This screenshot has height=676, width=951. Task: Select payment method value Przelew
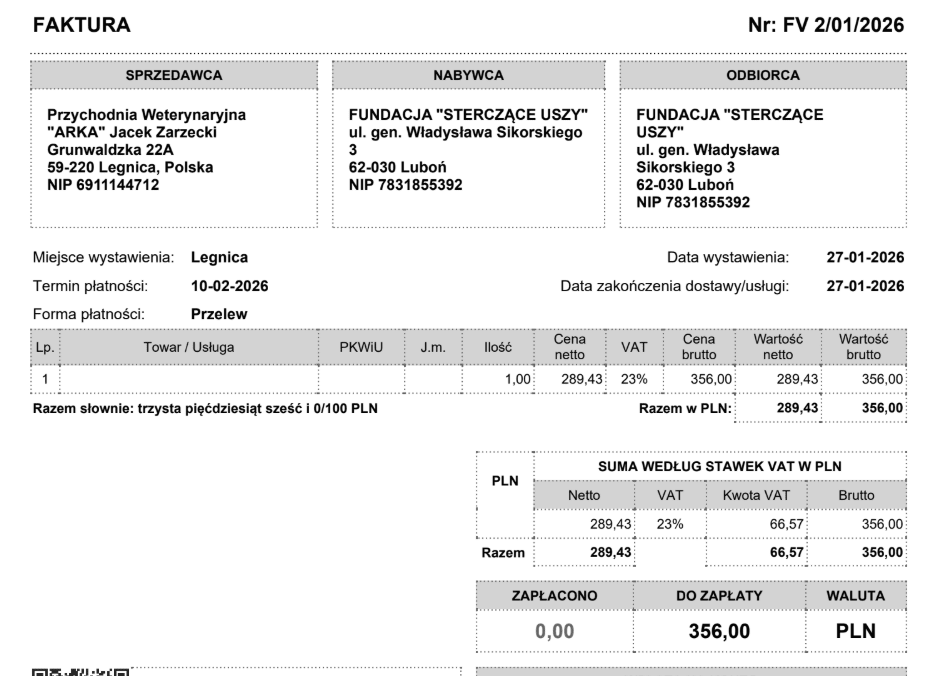point(219,314)
